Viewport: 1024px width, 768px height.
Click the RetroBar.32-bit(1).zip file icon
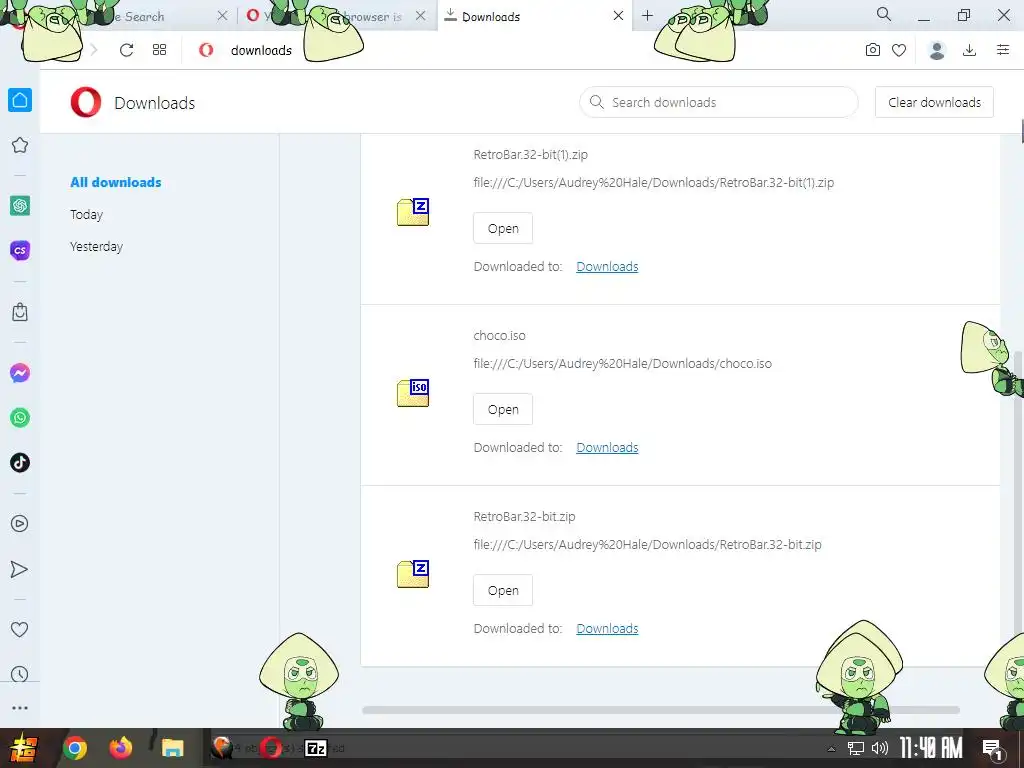(413, 212)
